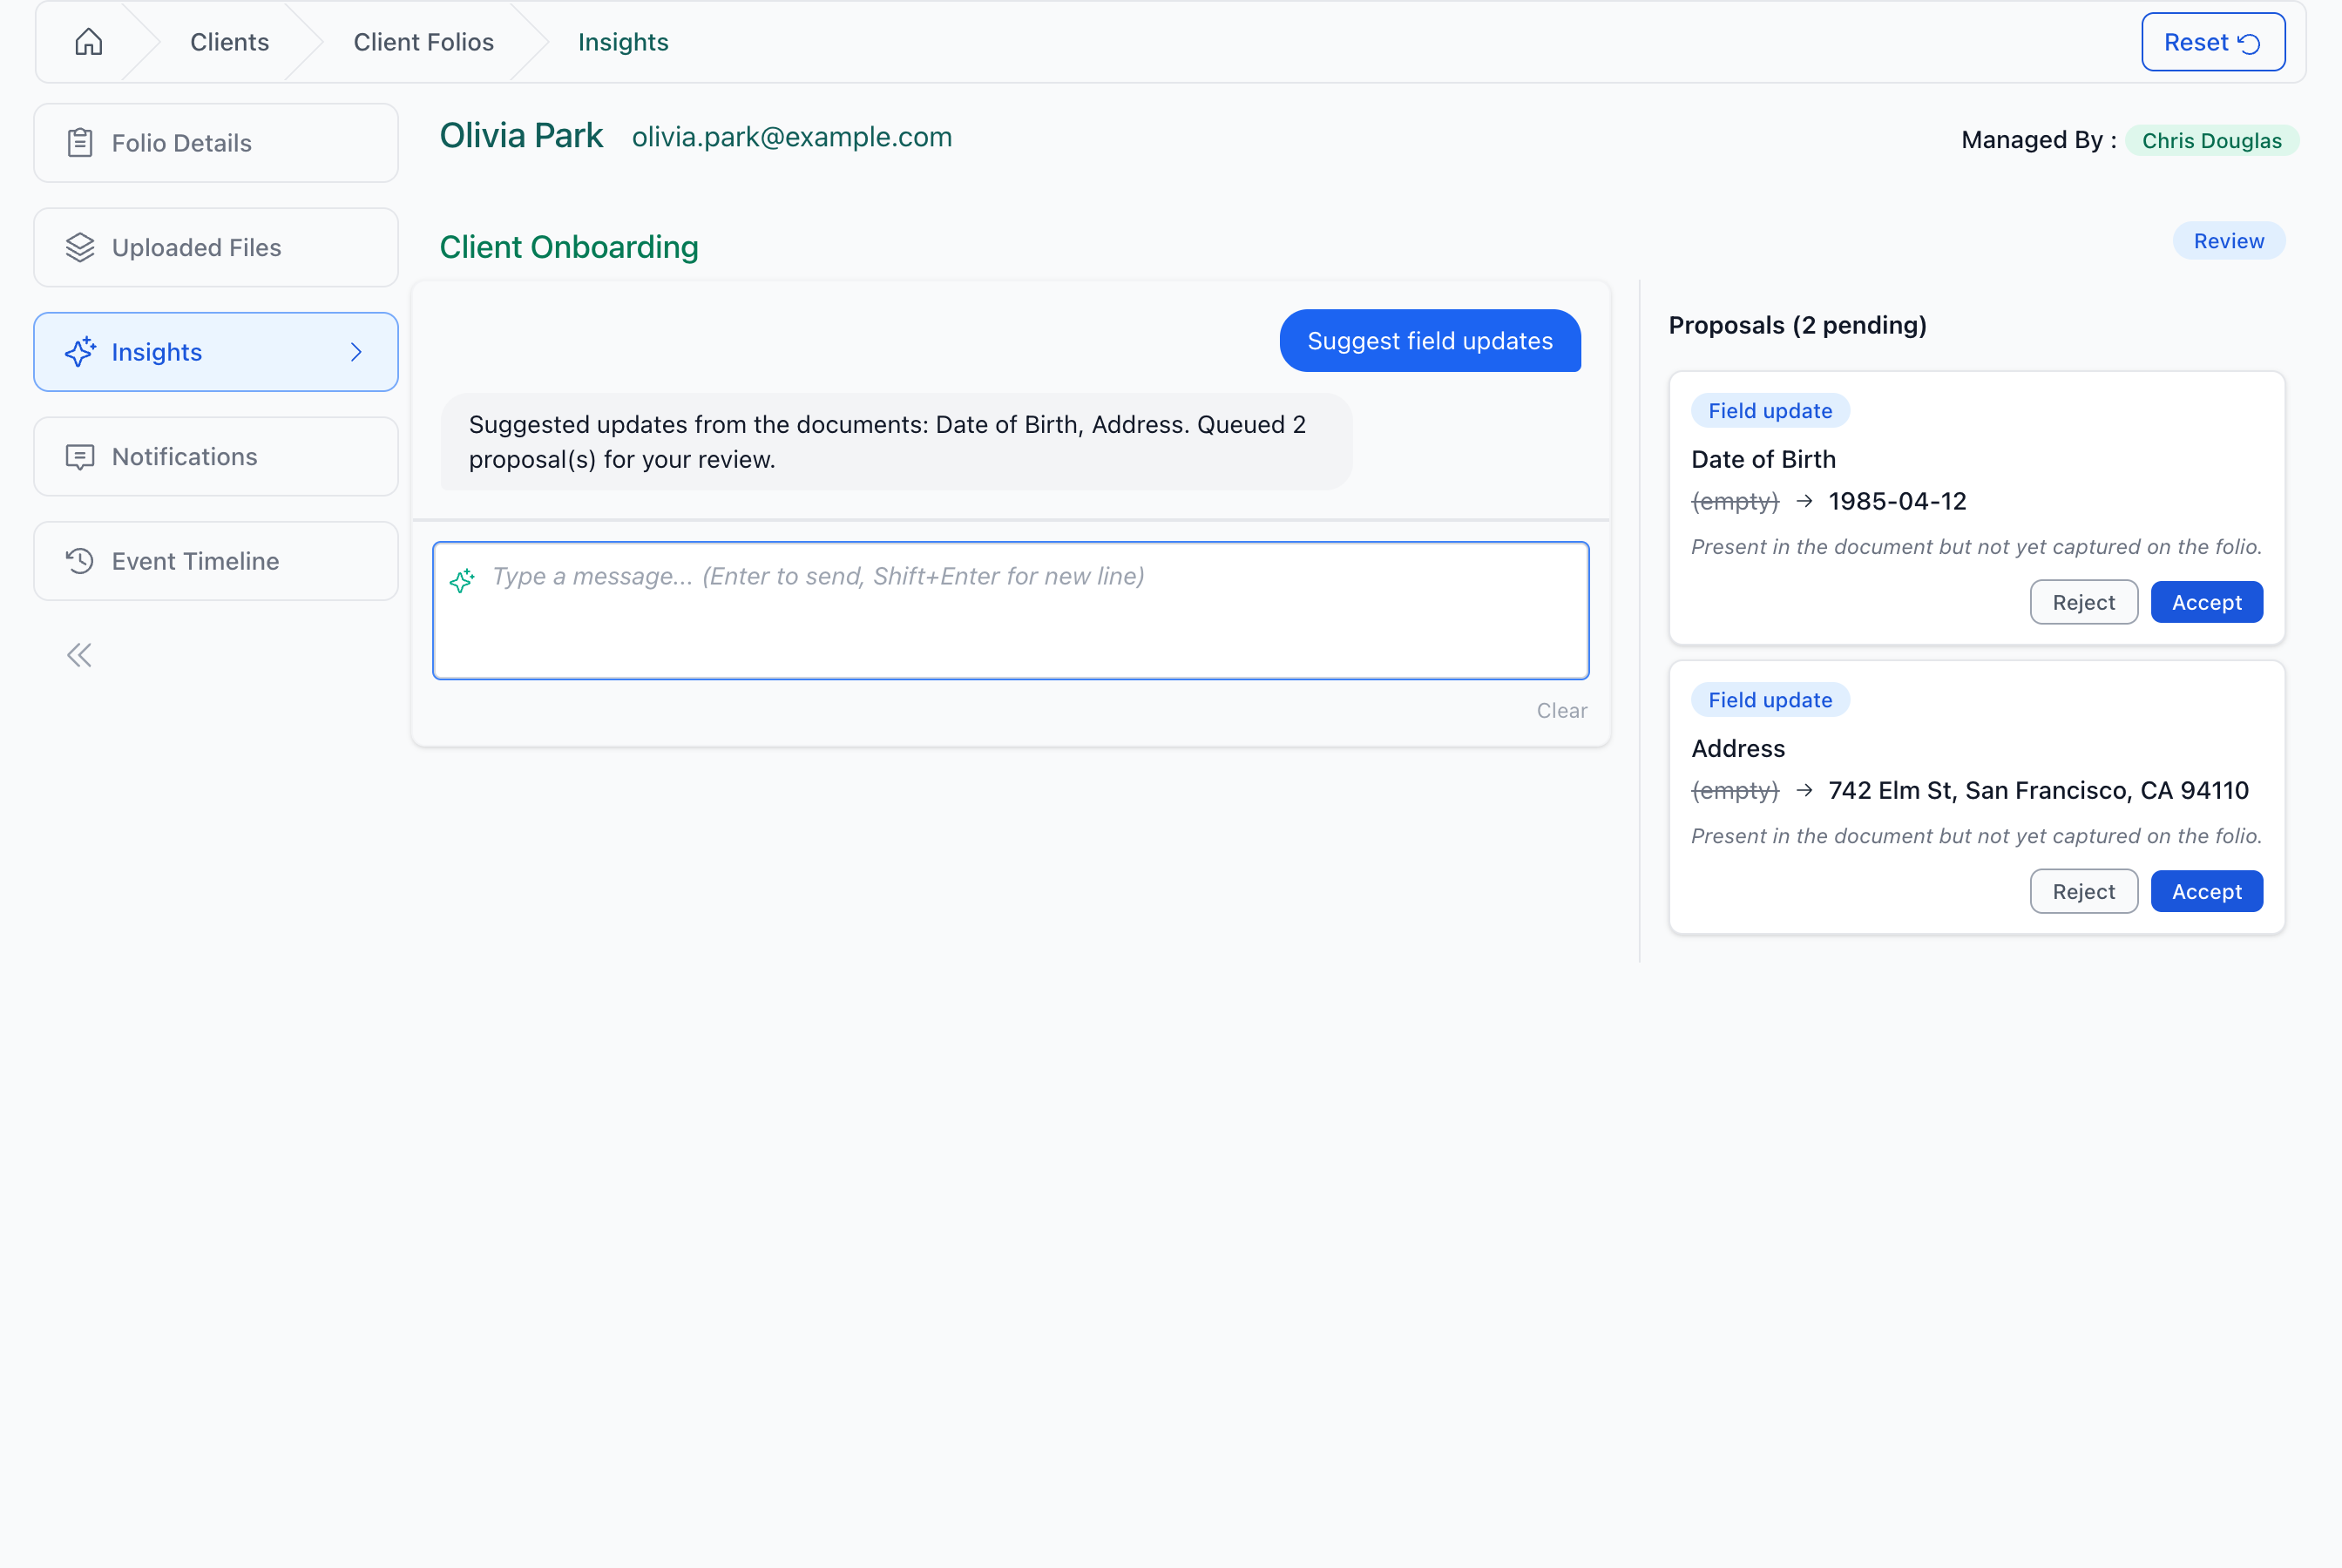This screenshot has height=1568, width=2342.
Task: Click the 742 Elm St address value
Action: click(2038, 790)
